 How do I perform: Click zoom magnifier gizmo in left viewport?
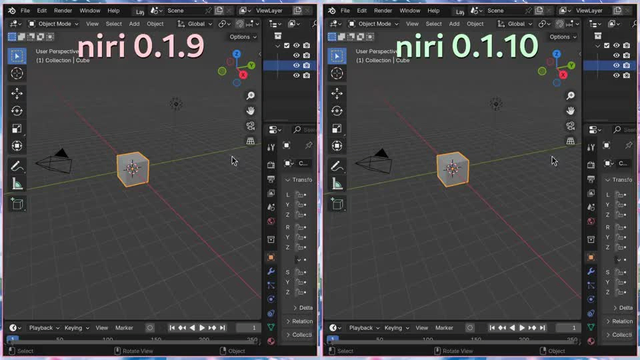click(x=250, y=96)
